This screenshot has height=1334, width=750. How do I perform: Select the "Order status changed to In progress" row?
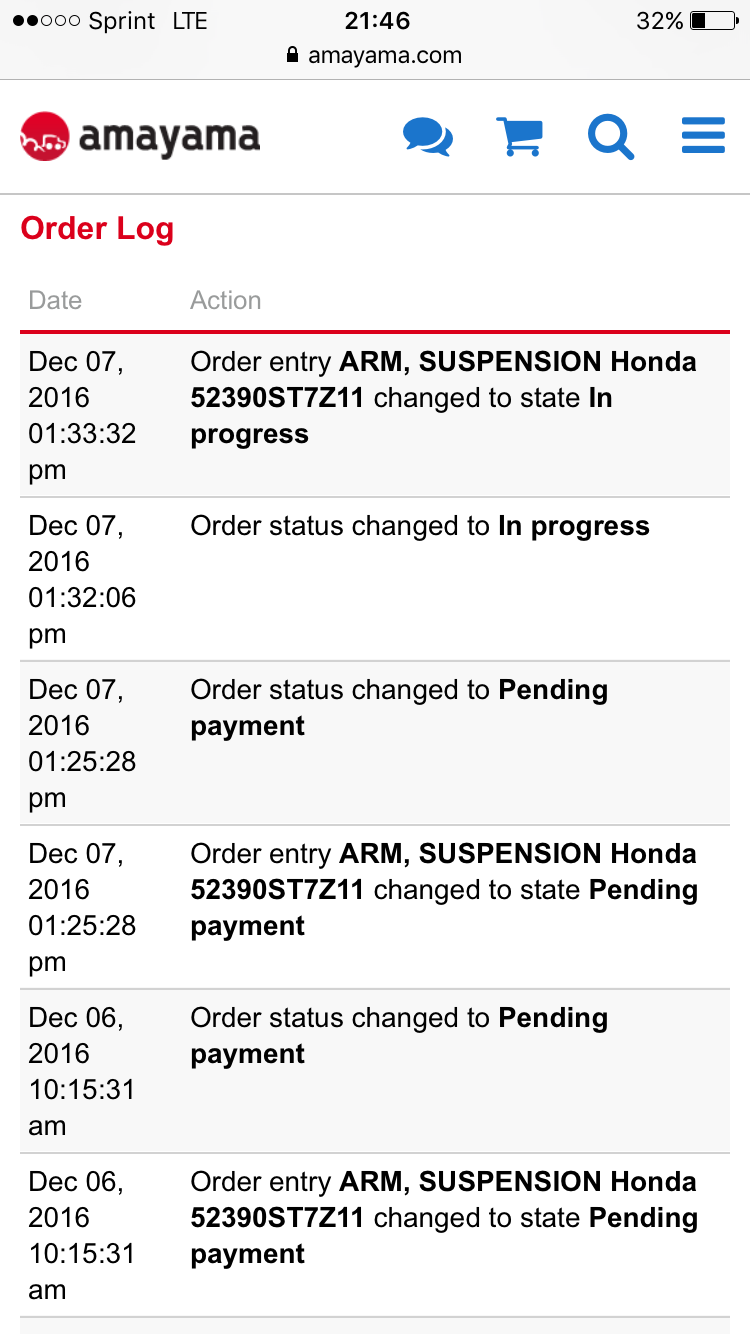pyautogui.click(x=420, y=527)
